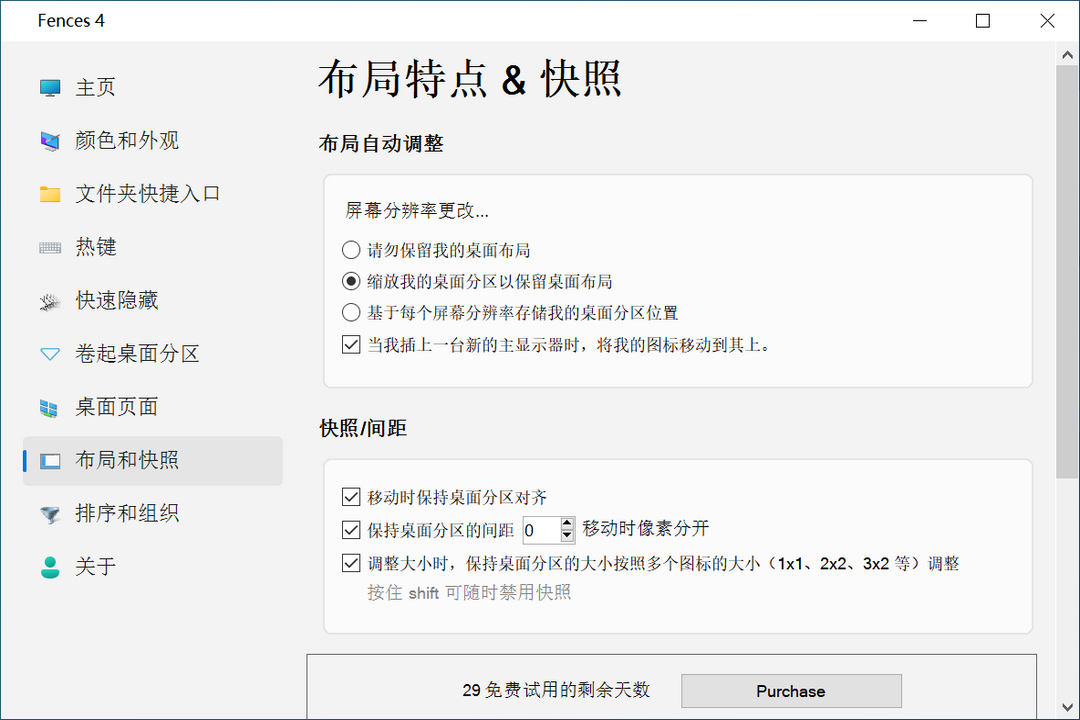Disable 移动时保持桌面分区对齐
The width and height of the screenshot is (1080, 720).
click(x=352, y=497)
